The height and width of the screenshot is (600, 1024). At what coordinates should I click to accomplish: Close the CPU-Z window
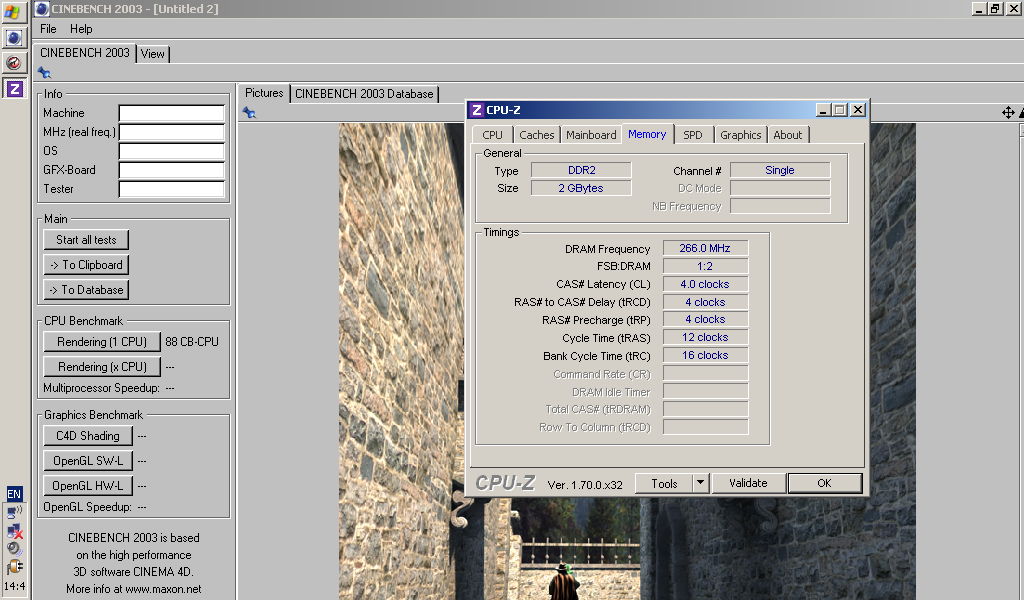click(x=858, y=110)
